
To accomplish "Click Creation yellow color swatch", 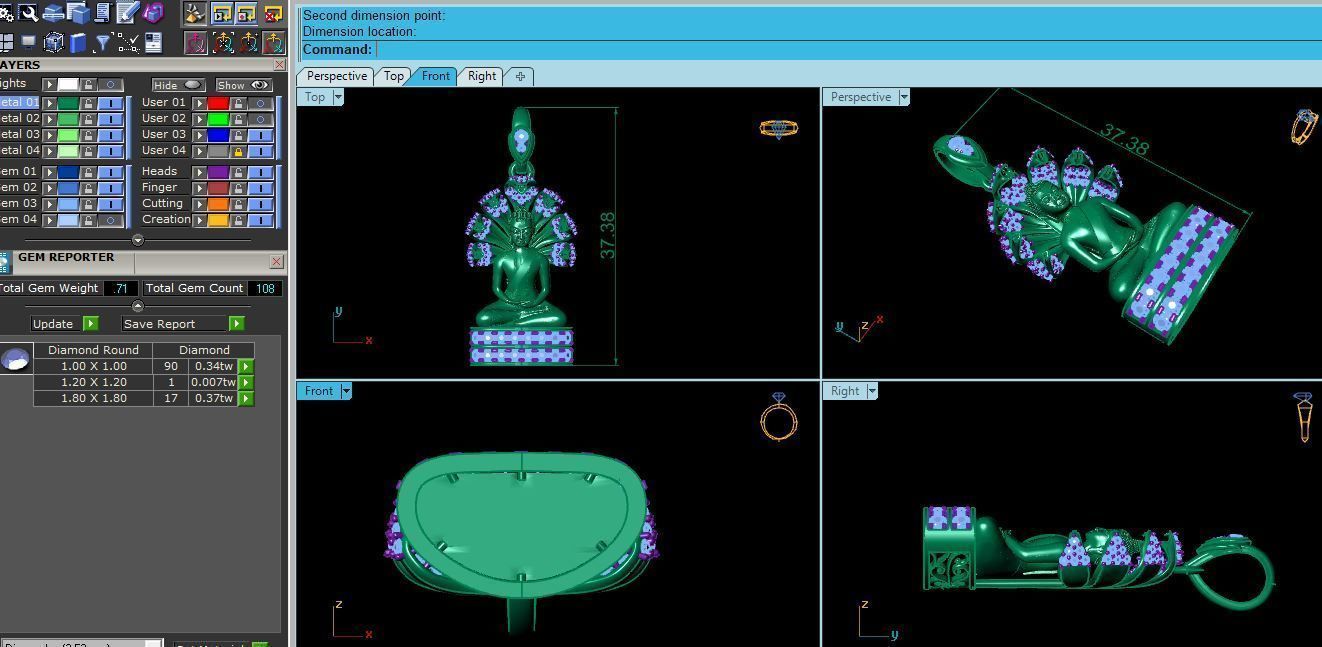I will click(x=218, y=220).
